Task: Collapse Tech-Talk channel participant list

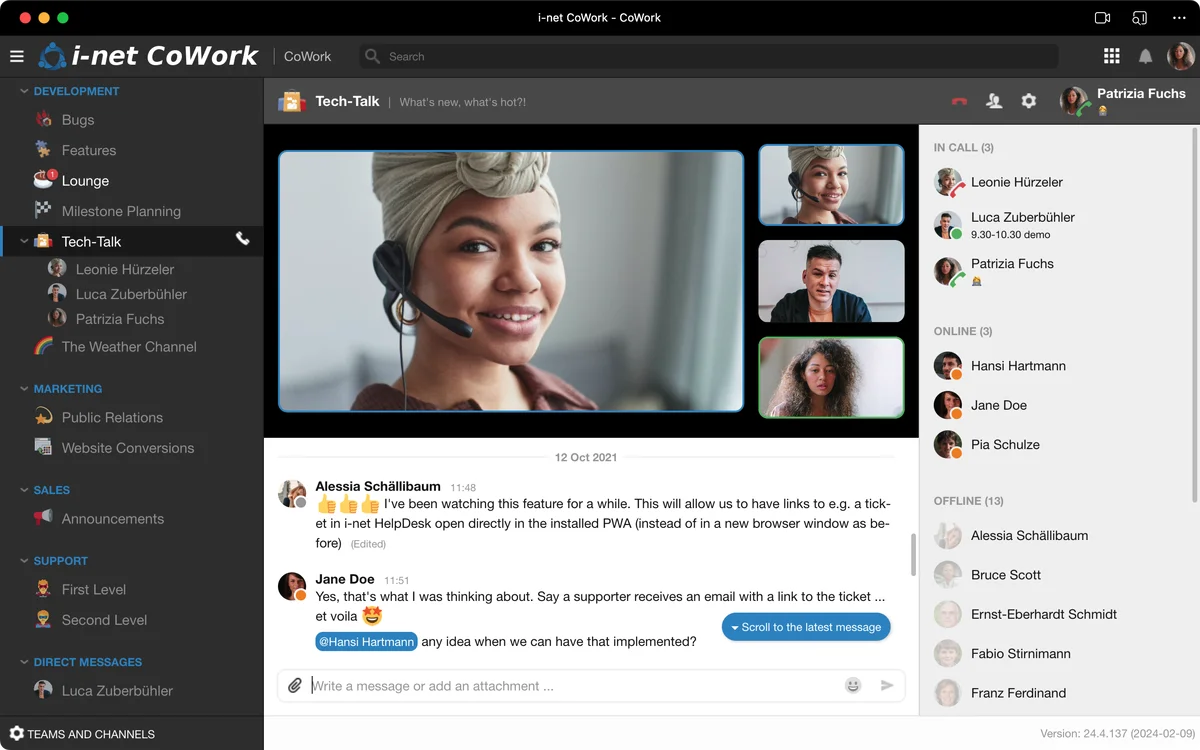Action: pyautogui.click(x=24, y=241)
